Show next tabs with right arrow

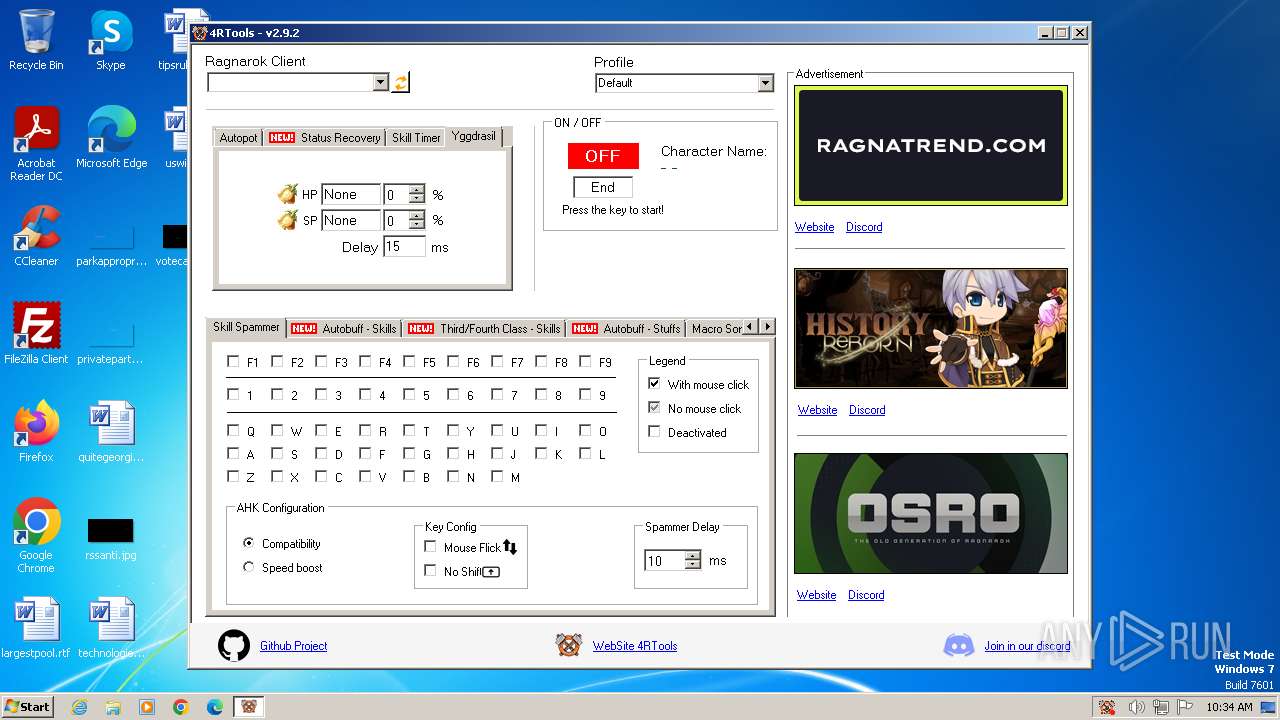(767, 326)
